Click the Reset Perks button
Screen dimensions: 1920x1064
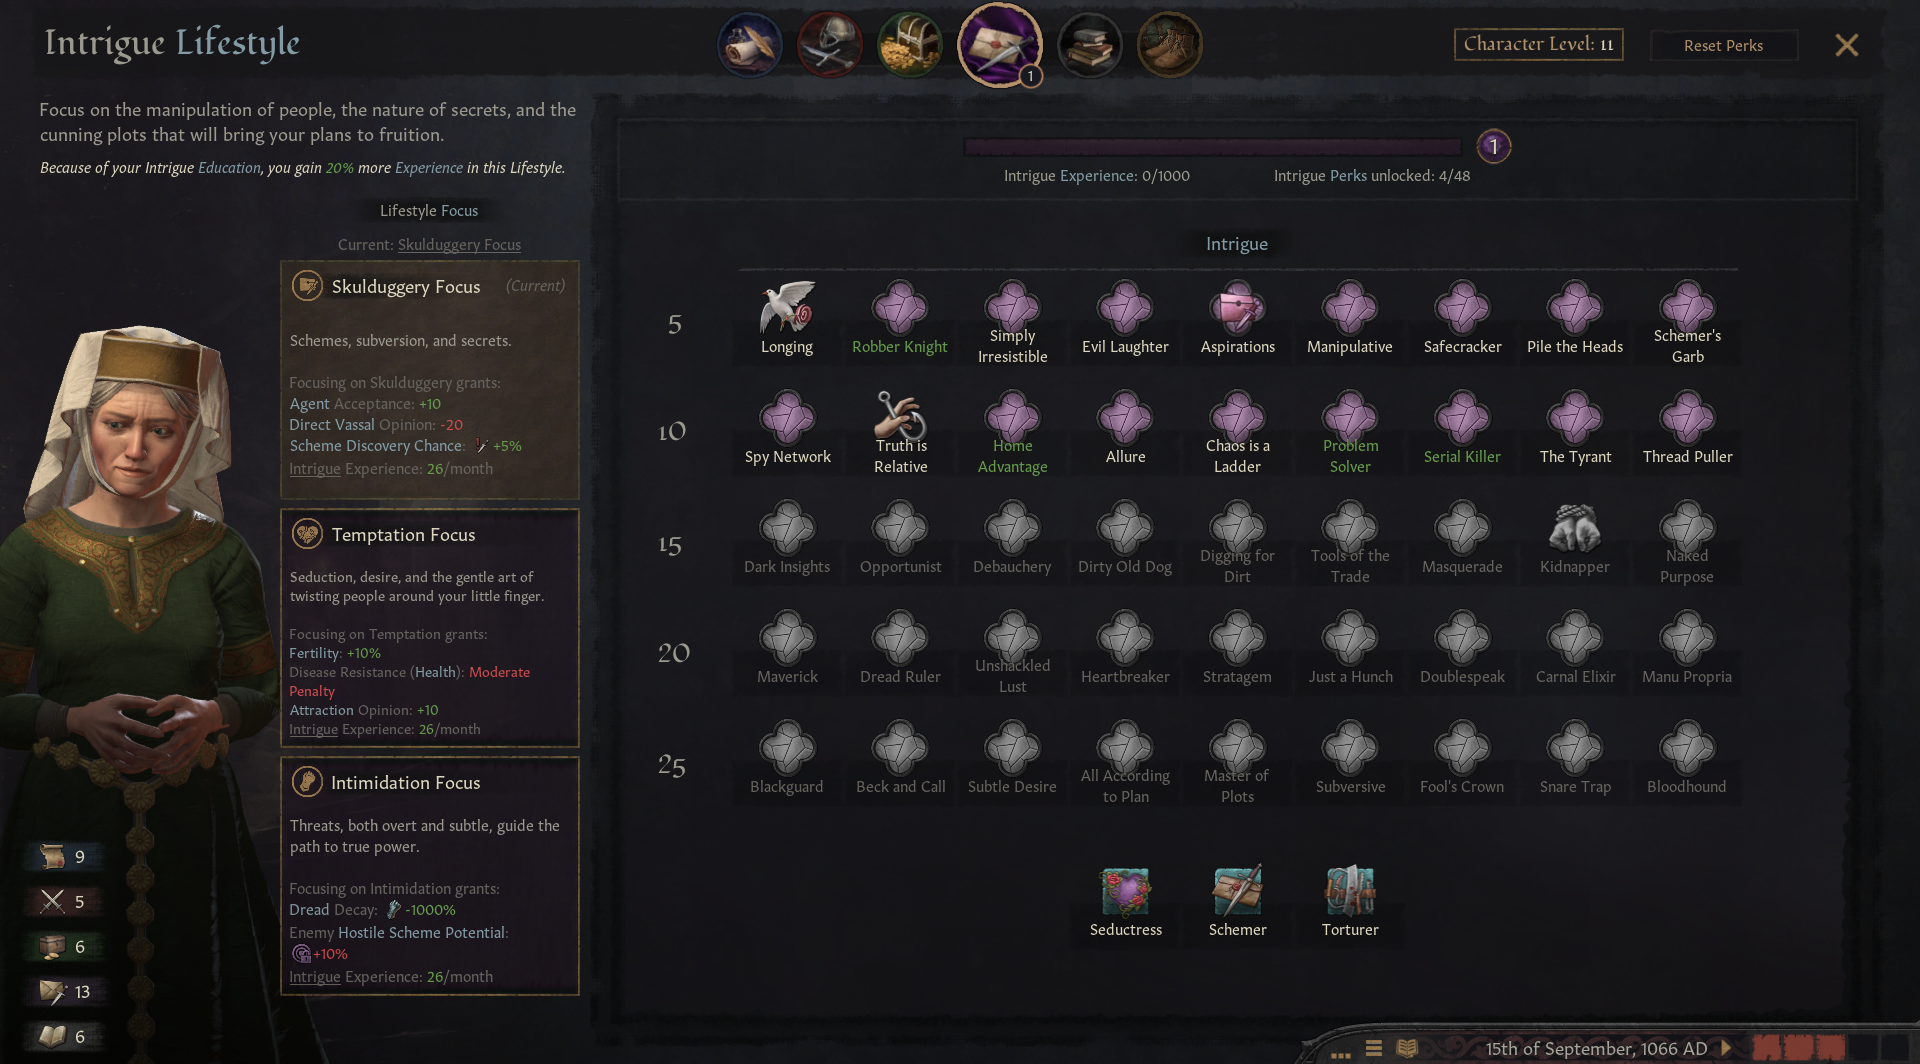pyautogui.click(x=1723, y=45)
